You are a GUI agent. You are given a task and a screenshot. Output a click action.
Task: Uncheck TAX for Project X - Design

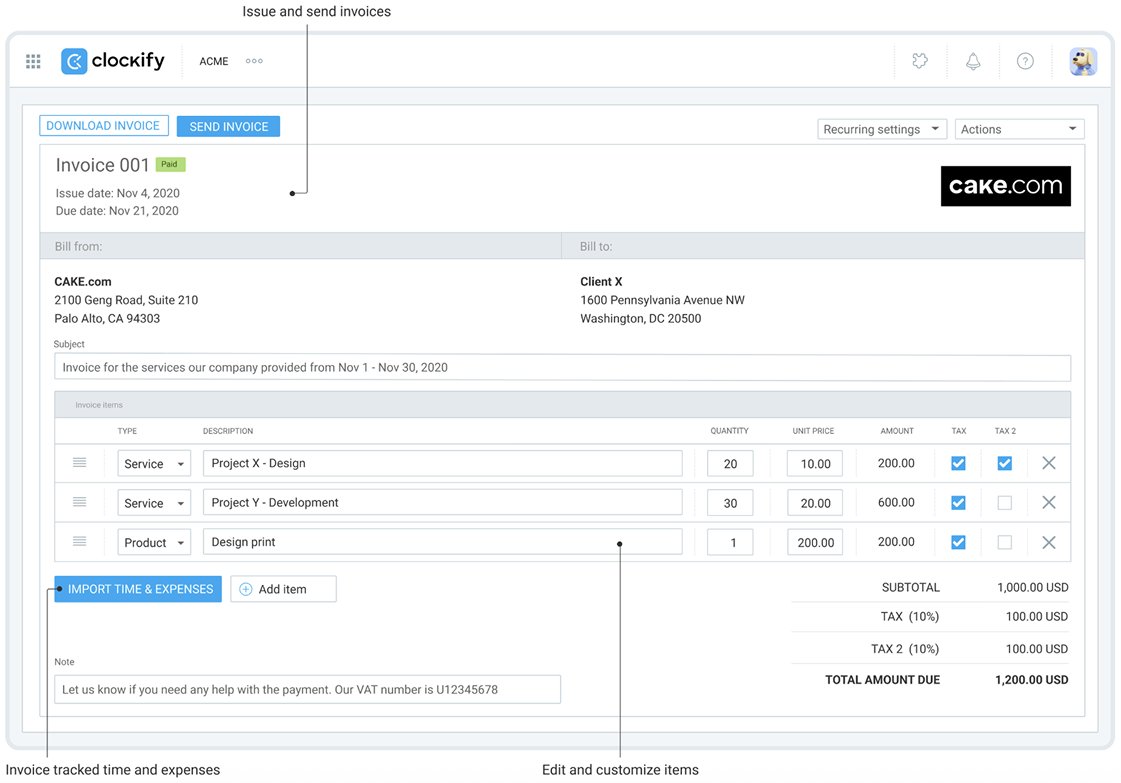pos(958,462)
